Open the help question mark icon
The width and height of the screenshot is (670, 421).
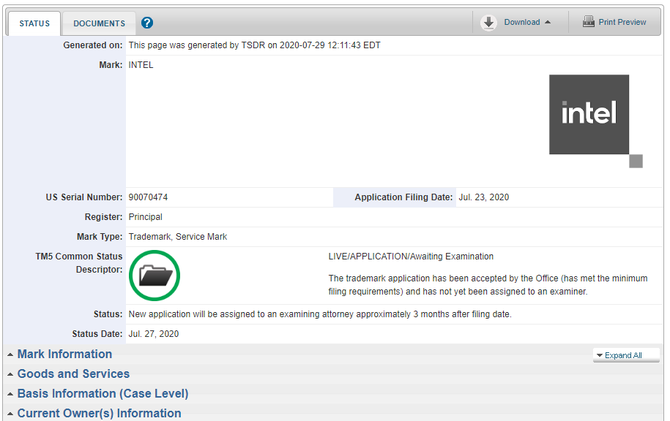147,23
